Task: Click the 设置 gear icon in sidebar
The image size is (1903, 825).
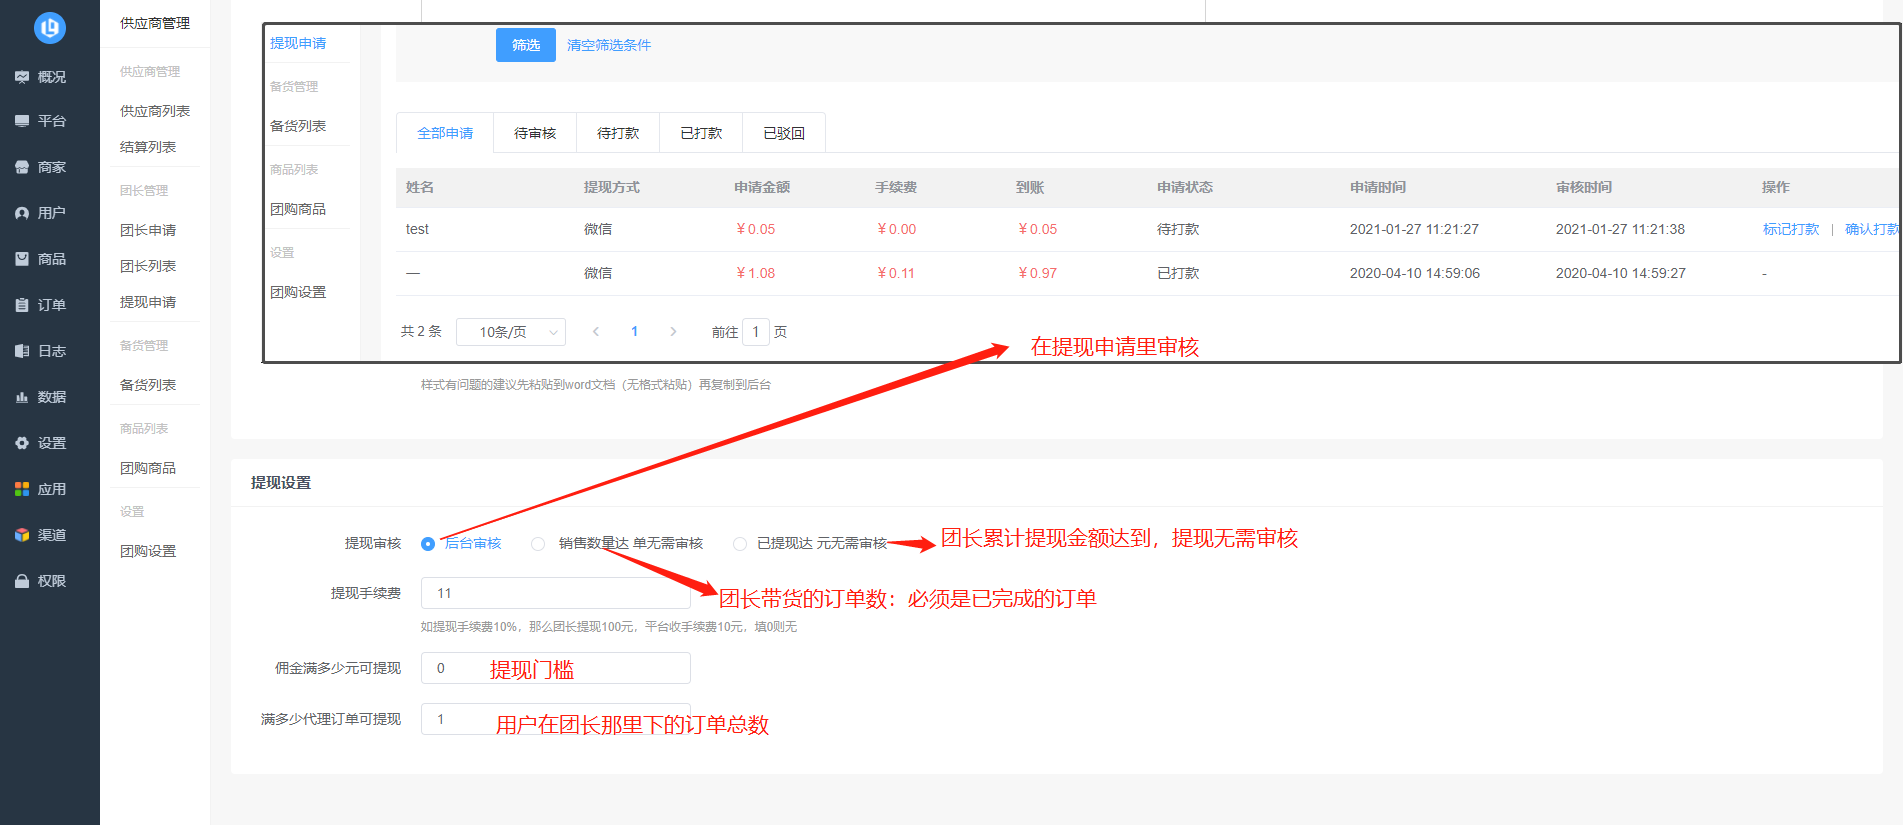Action: (x=22, y=443)
